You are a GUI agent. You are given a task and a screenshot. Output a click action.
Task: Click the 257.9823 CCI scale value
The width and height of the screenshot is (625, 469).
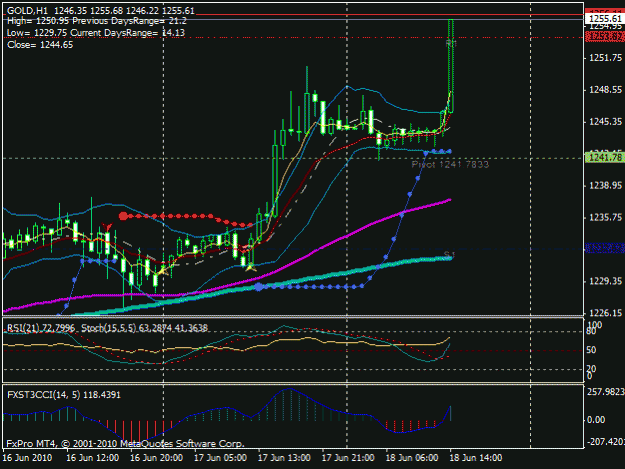605,392
